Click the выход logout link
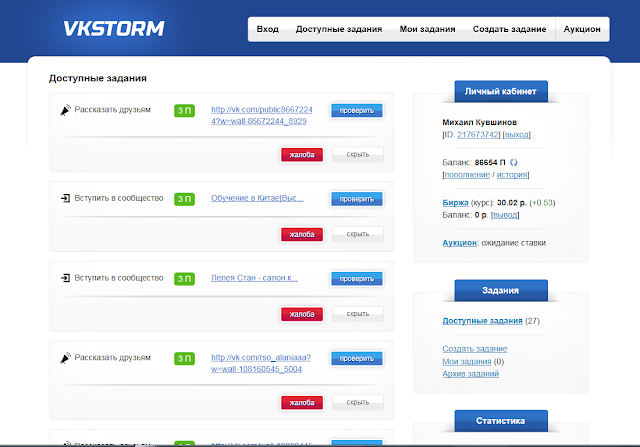Image resolution: width=640 pixels, height=447 pixels. 516,135
